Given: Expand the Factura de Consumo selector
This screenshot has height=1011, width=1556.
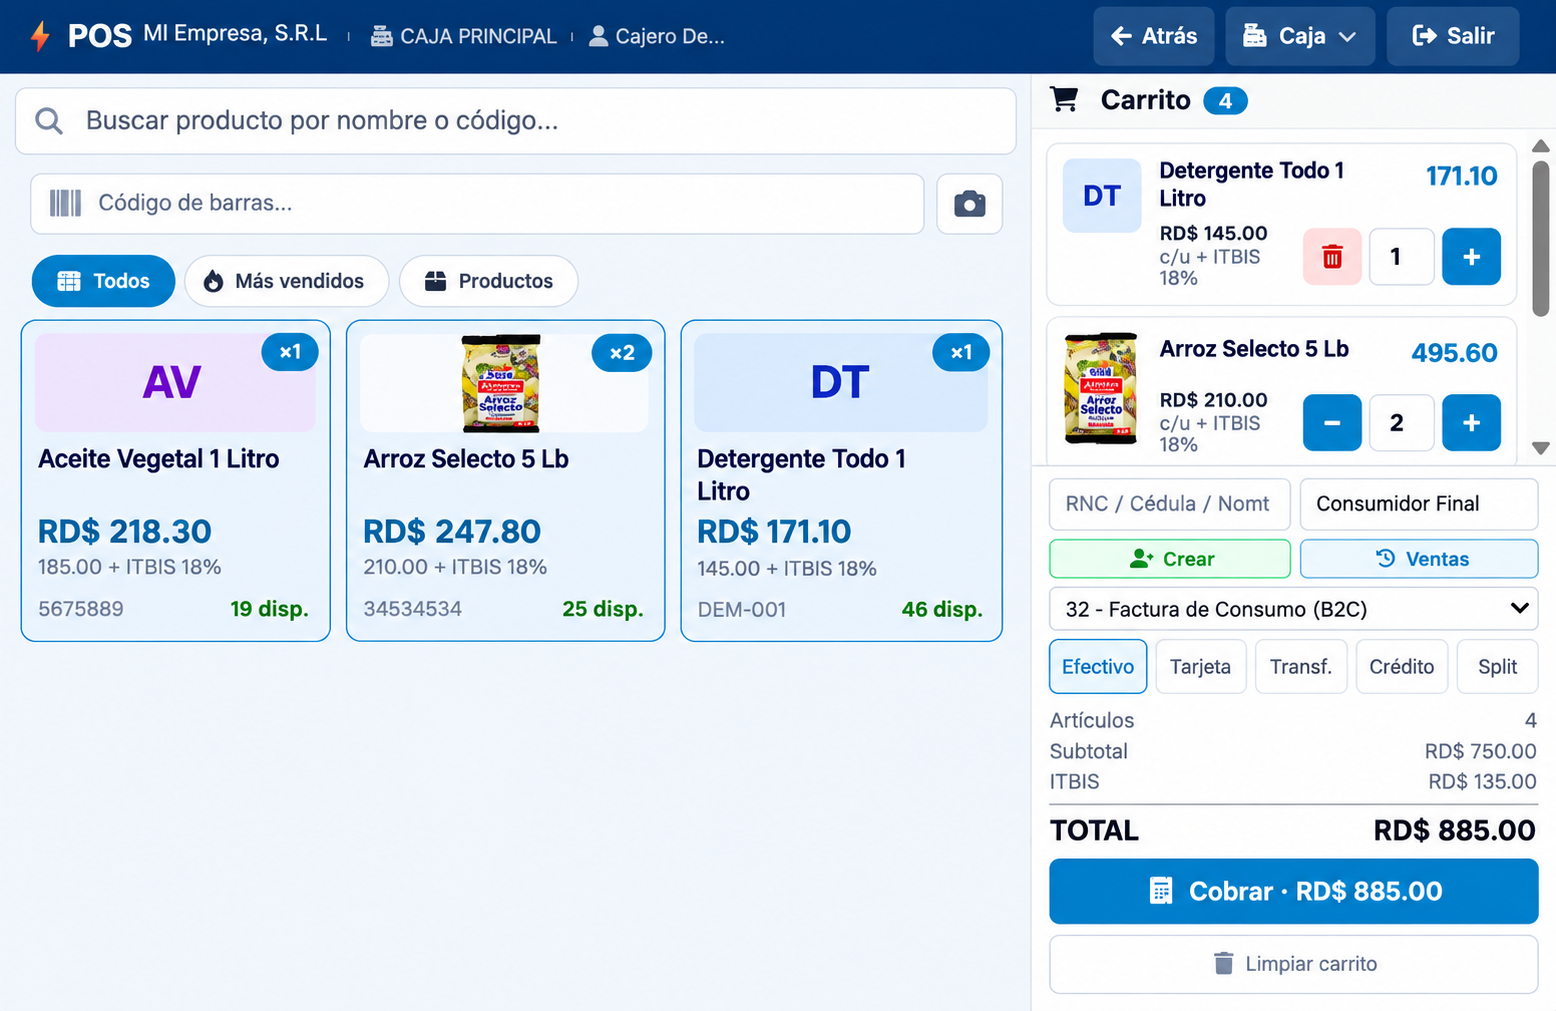Looking at the screenshot, I should 1293,609.
